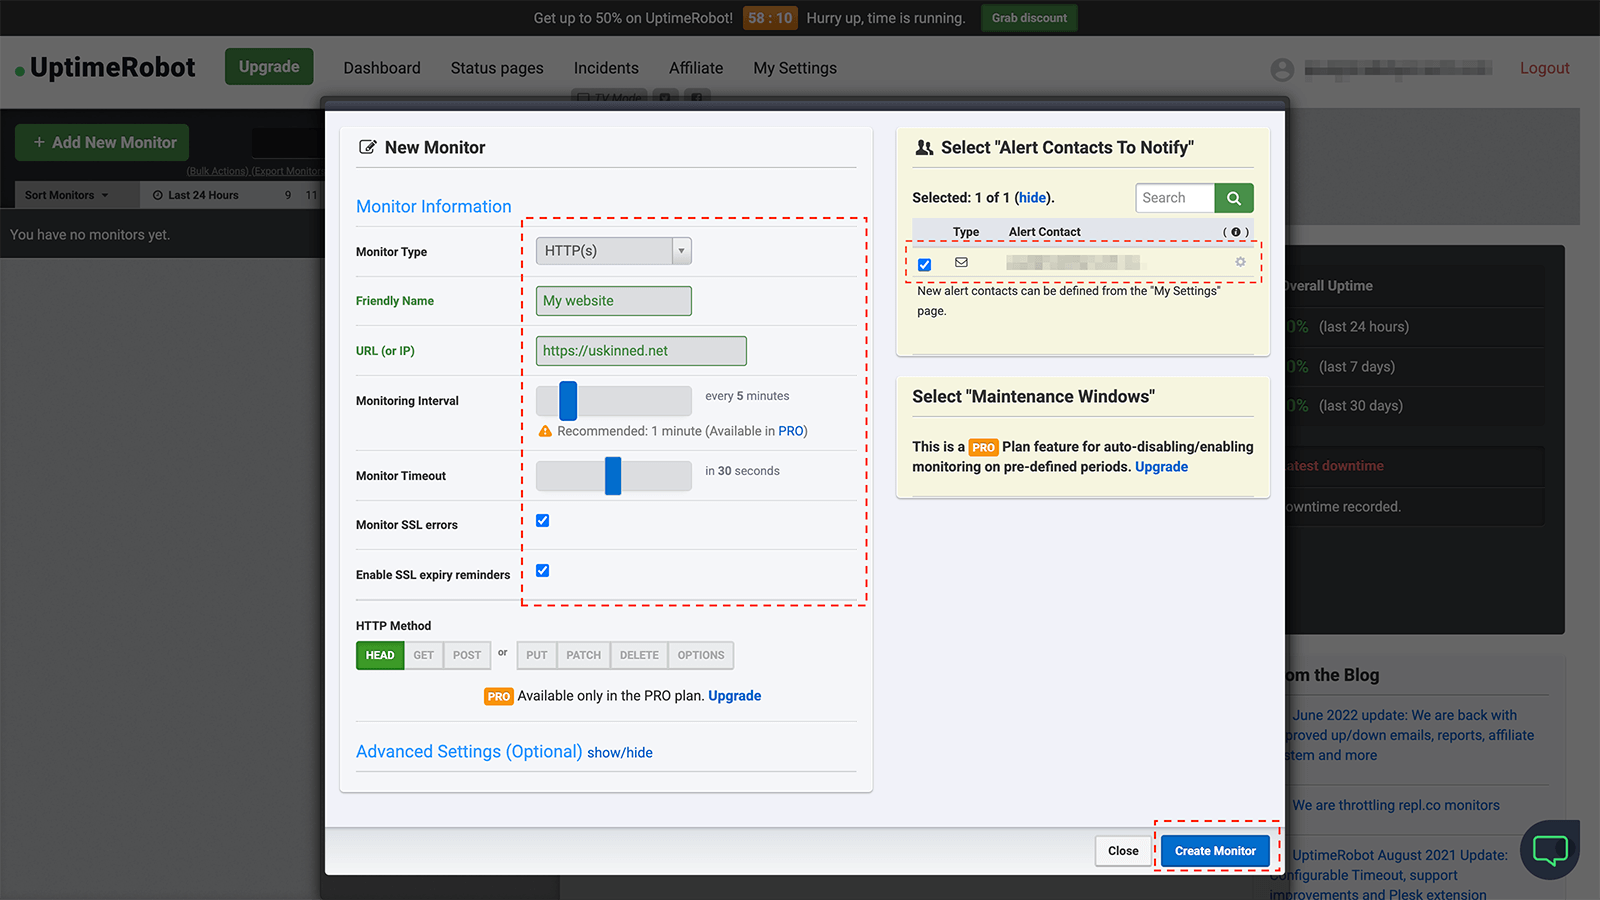Viewport: 1600px width, 900px height.
Task: Select the POST HTTP method
Action: click(x=467, y=655)
